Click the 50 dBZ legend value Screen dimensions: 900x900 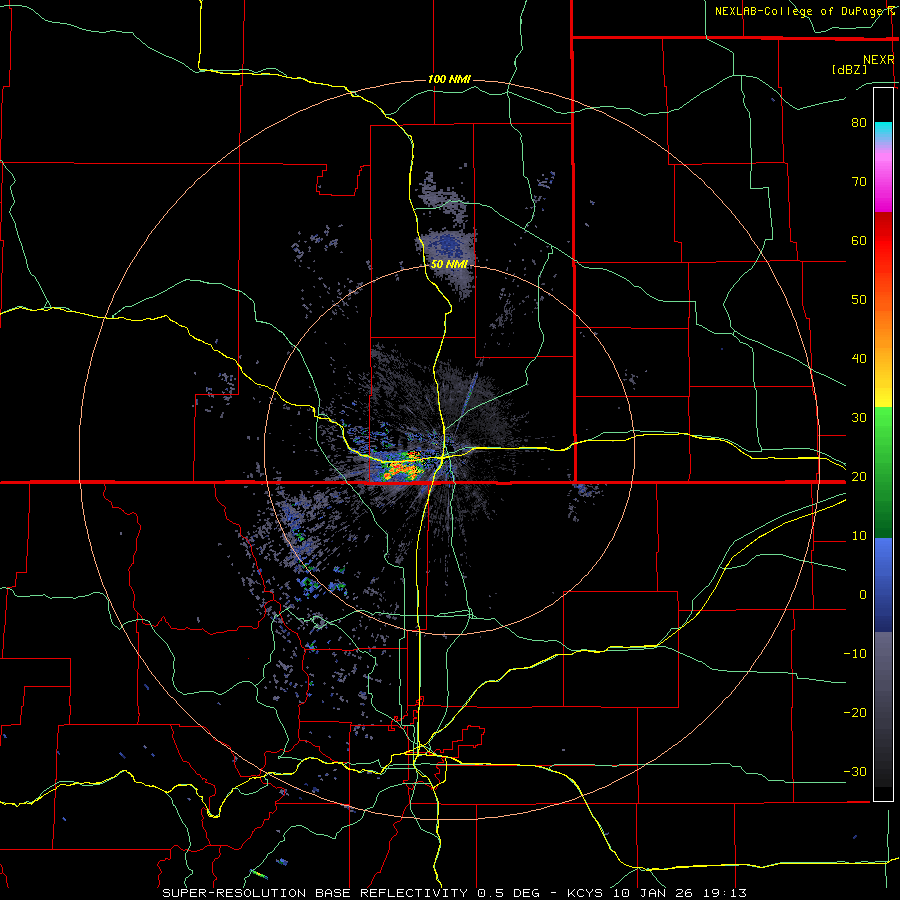pos(859,300)
